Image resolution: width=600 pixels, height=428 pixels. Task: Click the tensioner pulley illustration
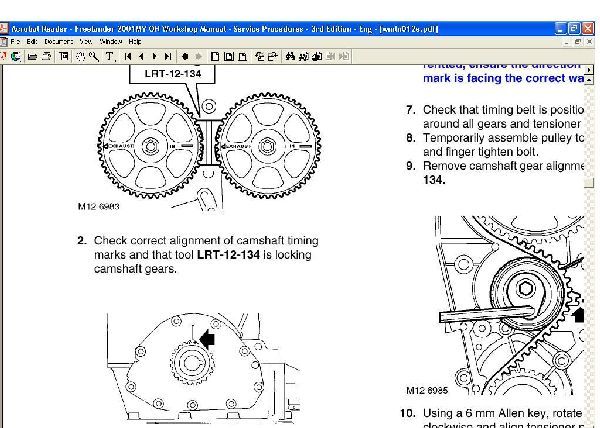click(526, 293)
